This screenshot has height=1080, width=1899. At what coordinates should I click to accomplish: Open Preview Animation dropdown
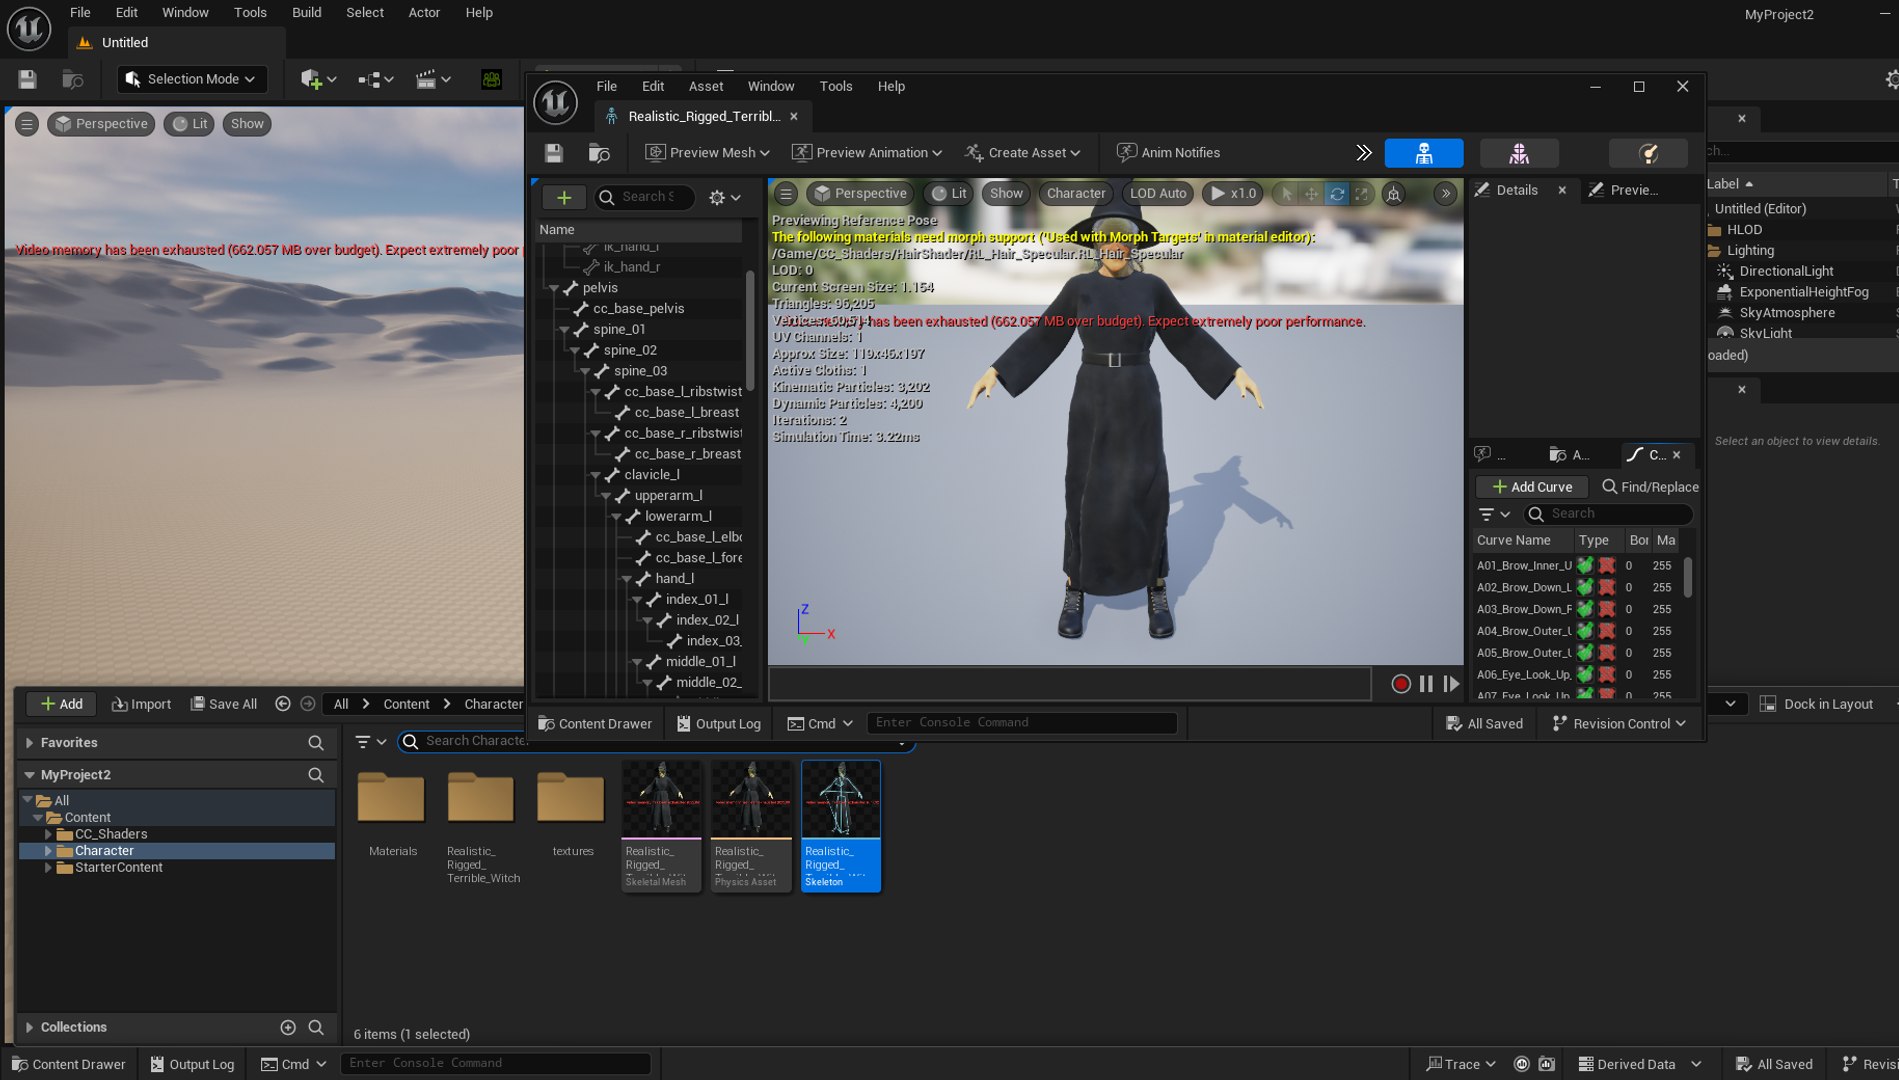(867, 153)
